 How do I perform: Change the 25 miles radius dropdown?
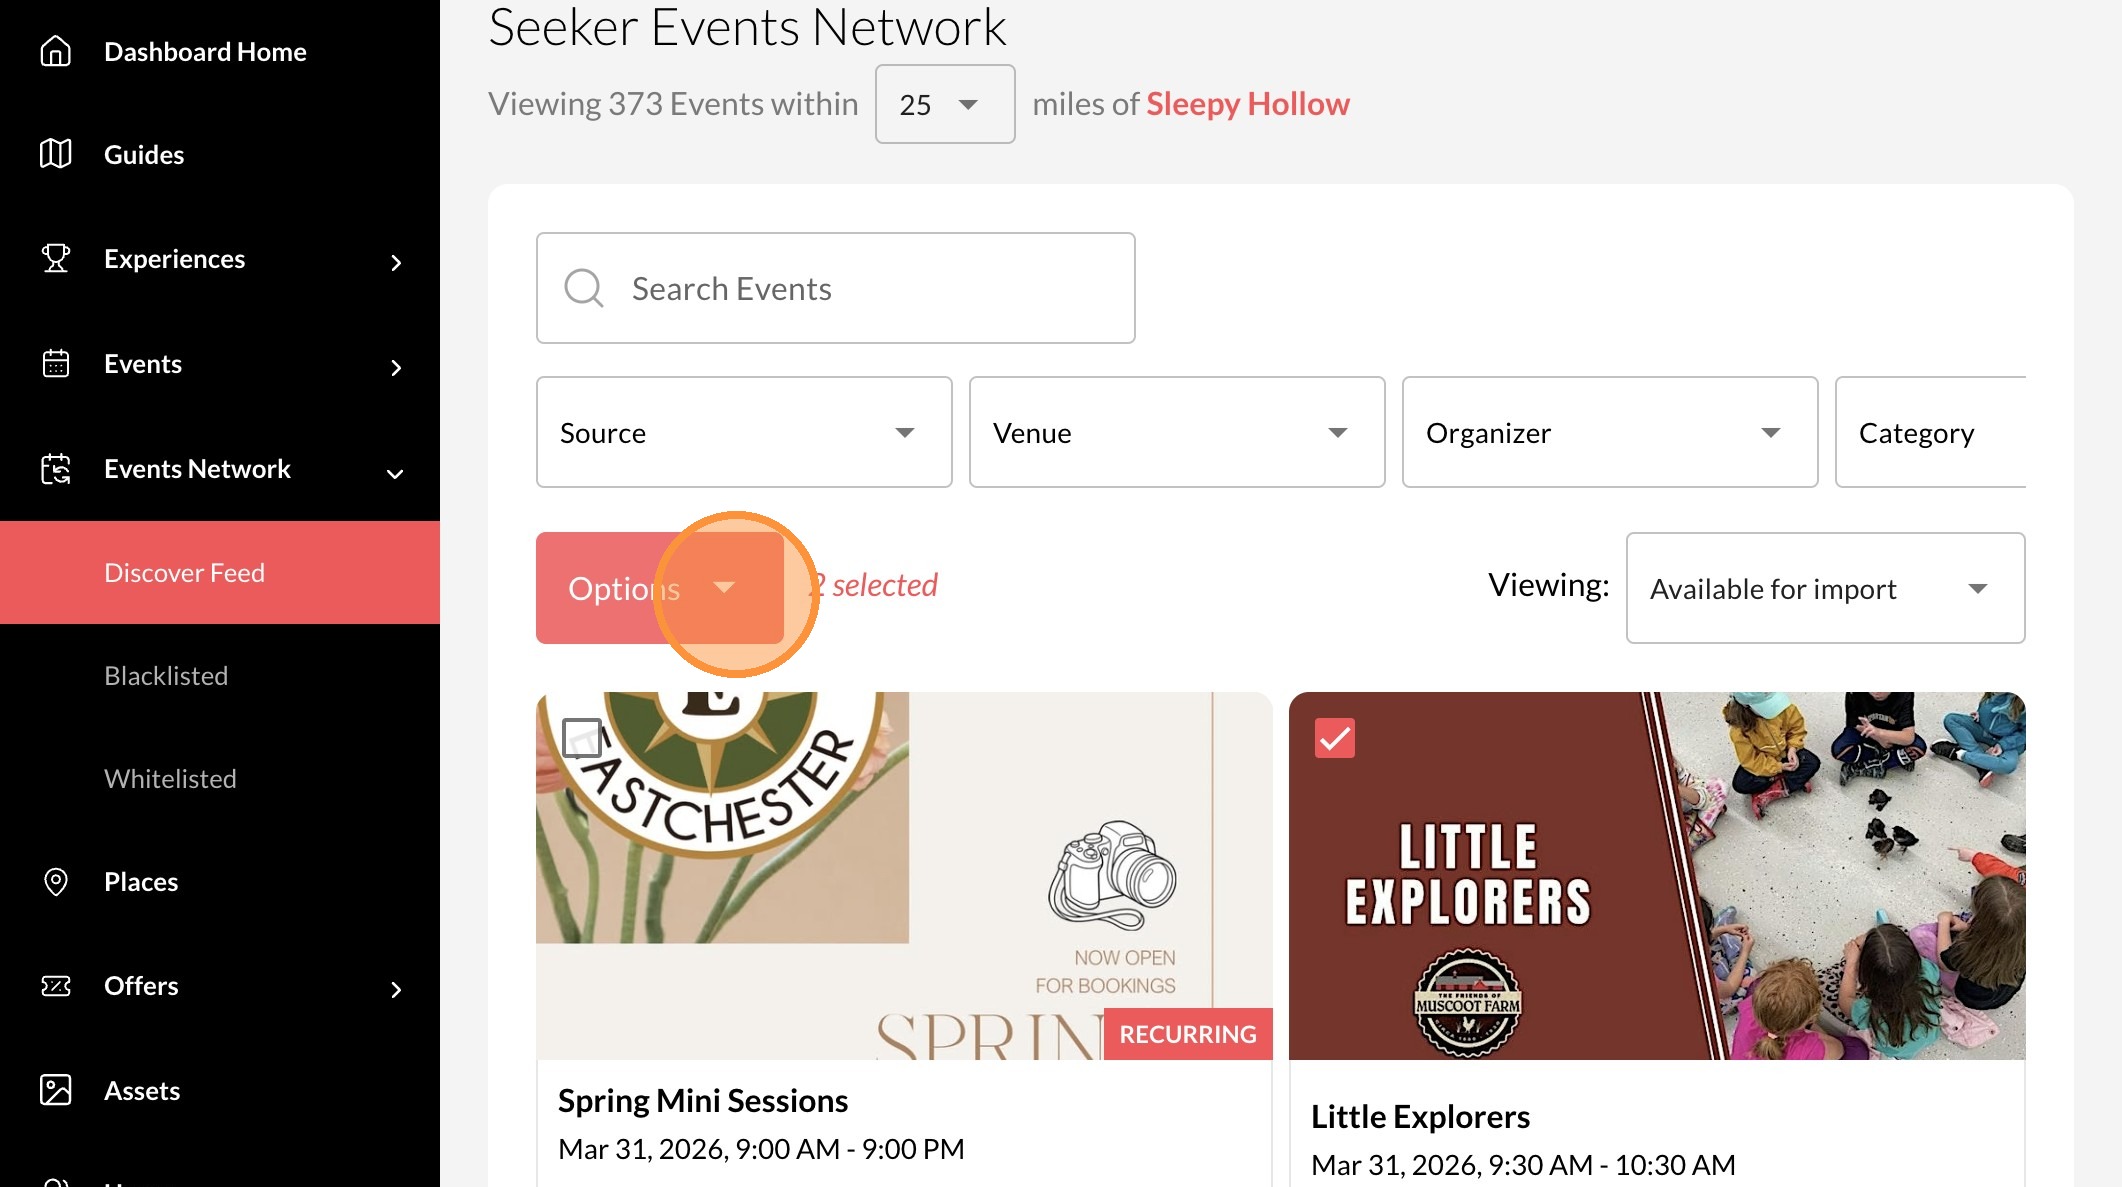coord(944,104)
